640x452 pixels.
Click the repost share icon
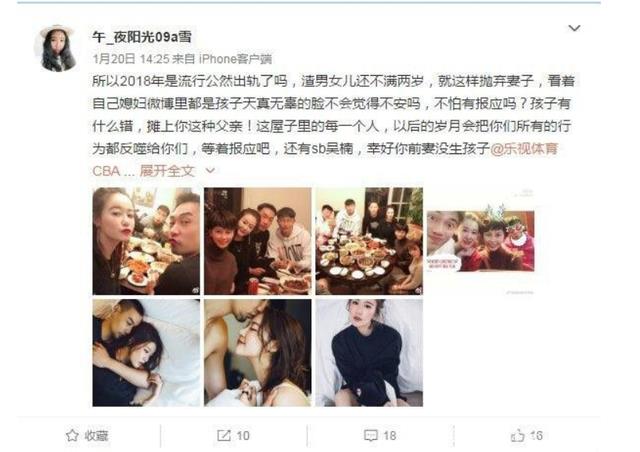[x=224, y=436]
